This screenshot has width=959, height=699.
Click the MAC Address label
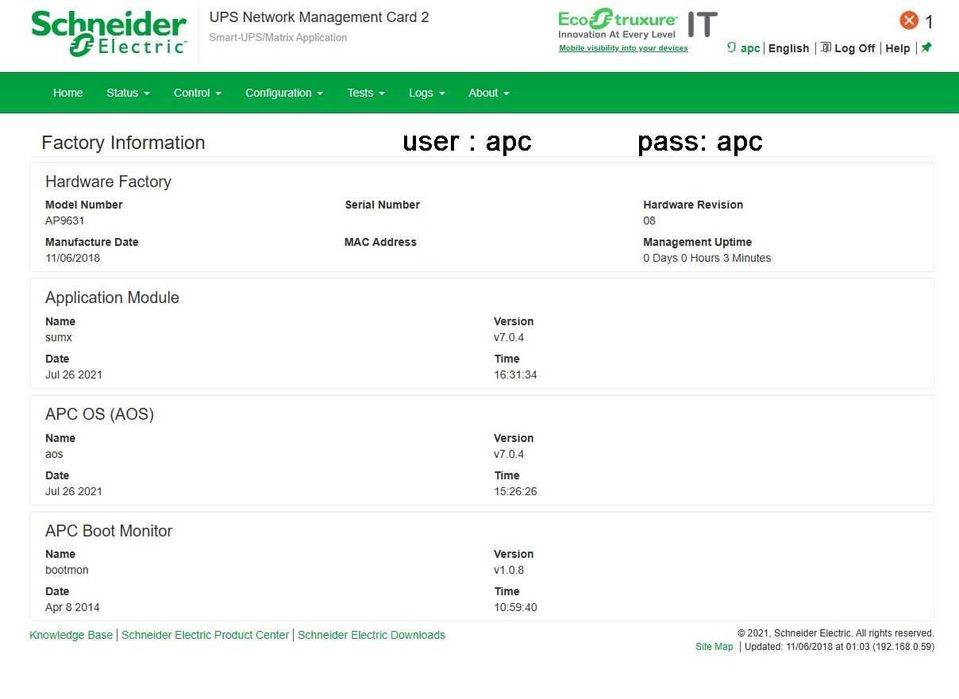(x=380, y=242)
